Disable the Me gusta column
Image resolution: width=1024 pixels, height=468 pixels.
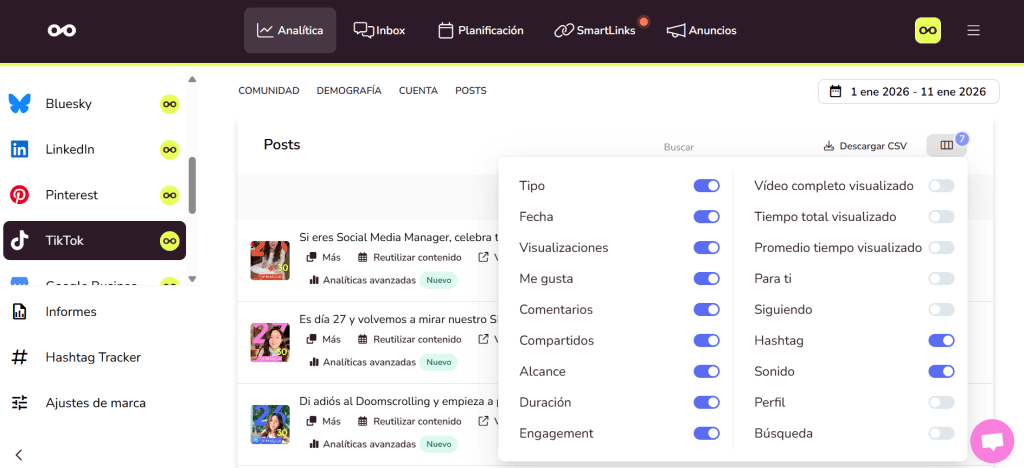coord(707,279)
